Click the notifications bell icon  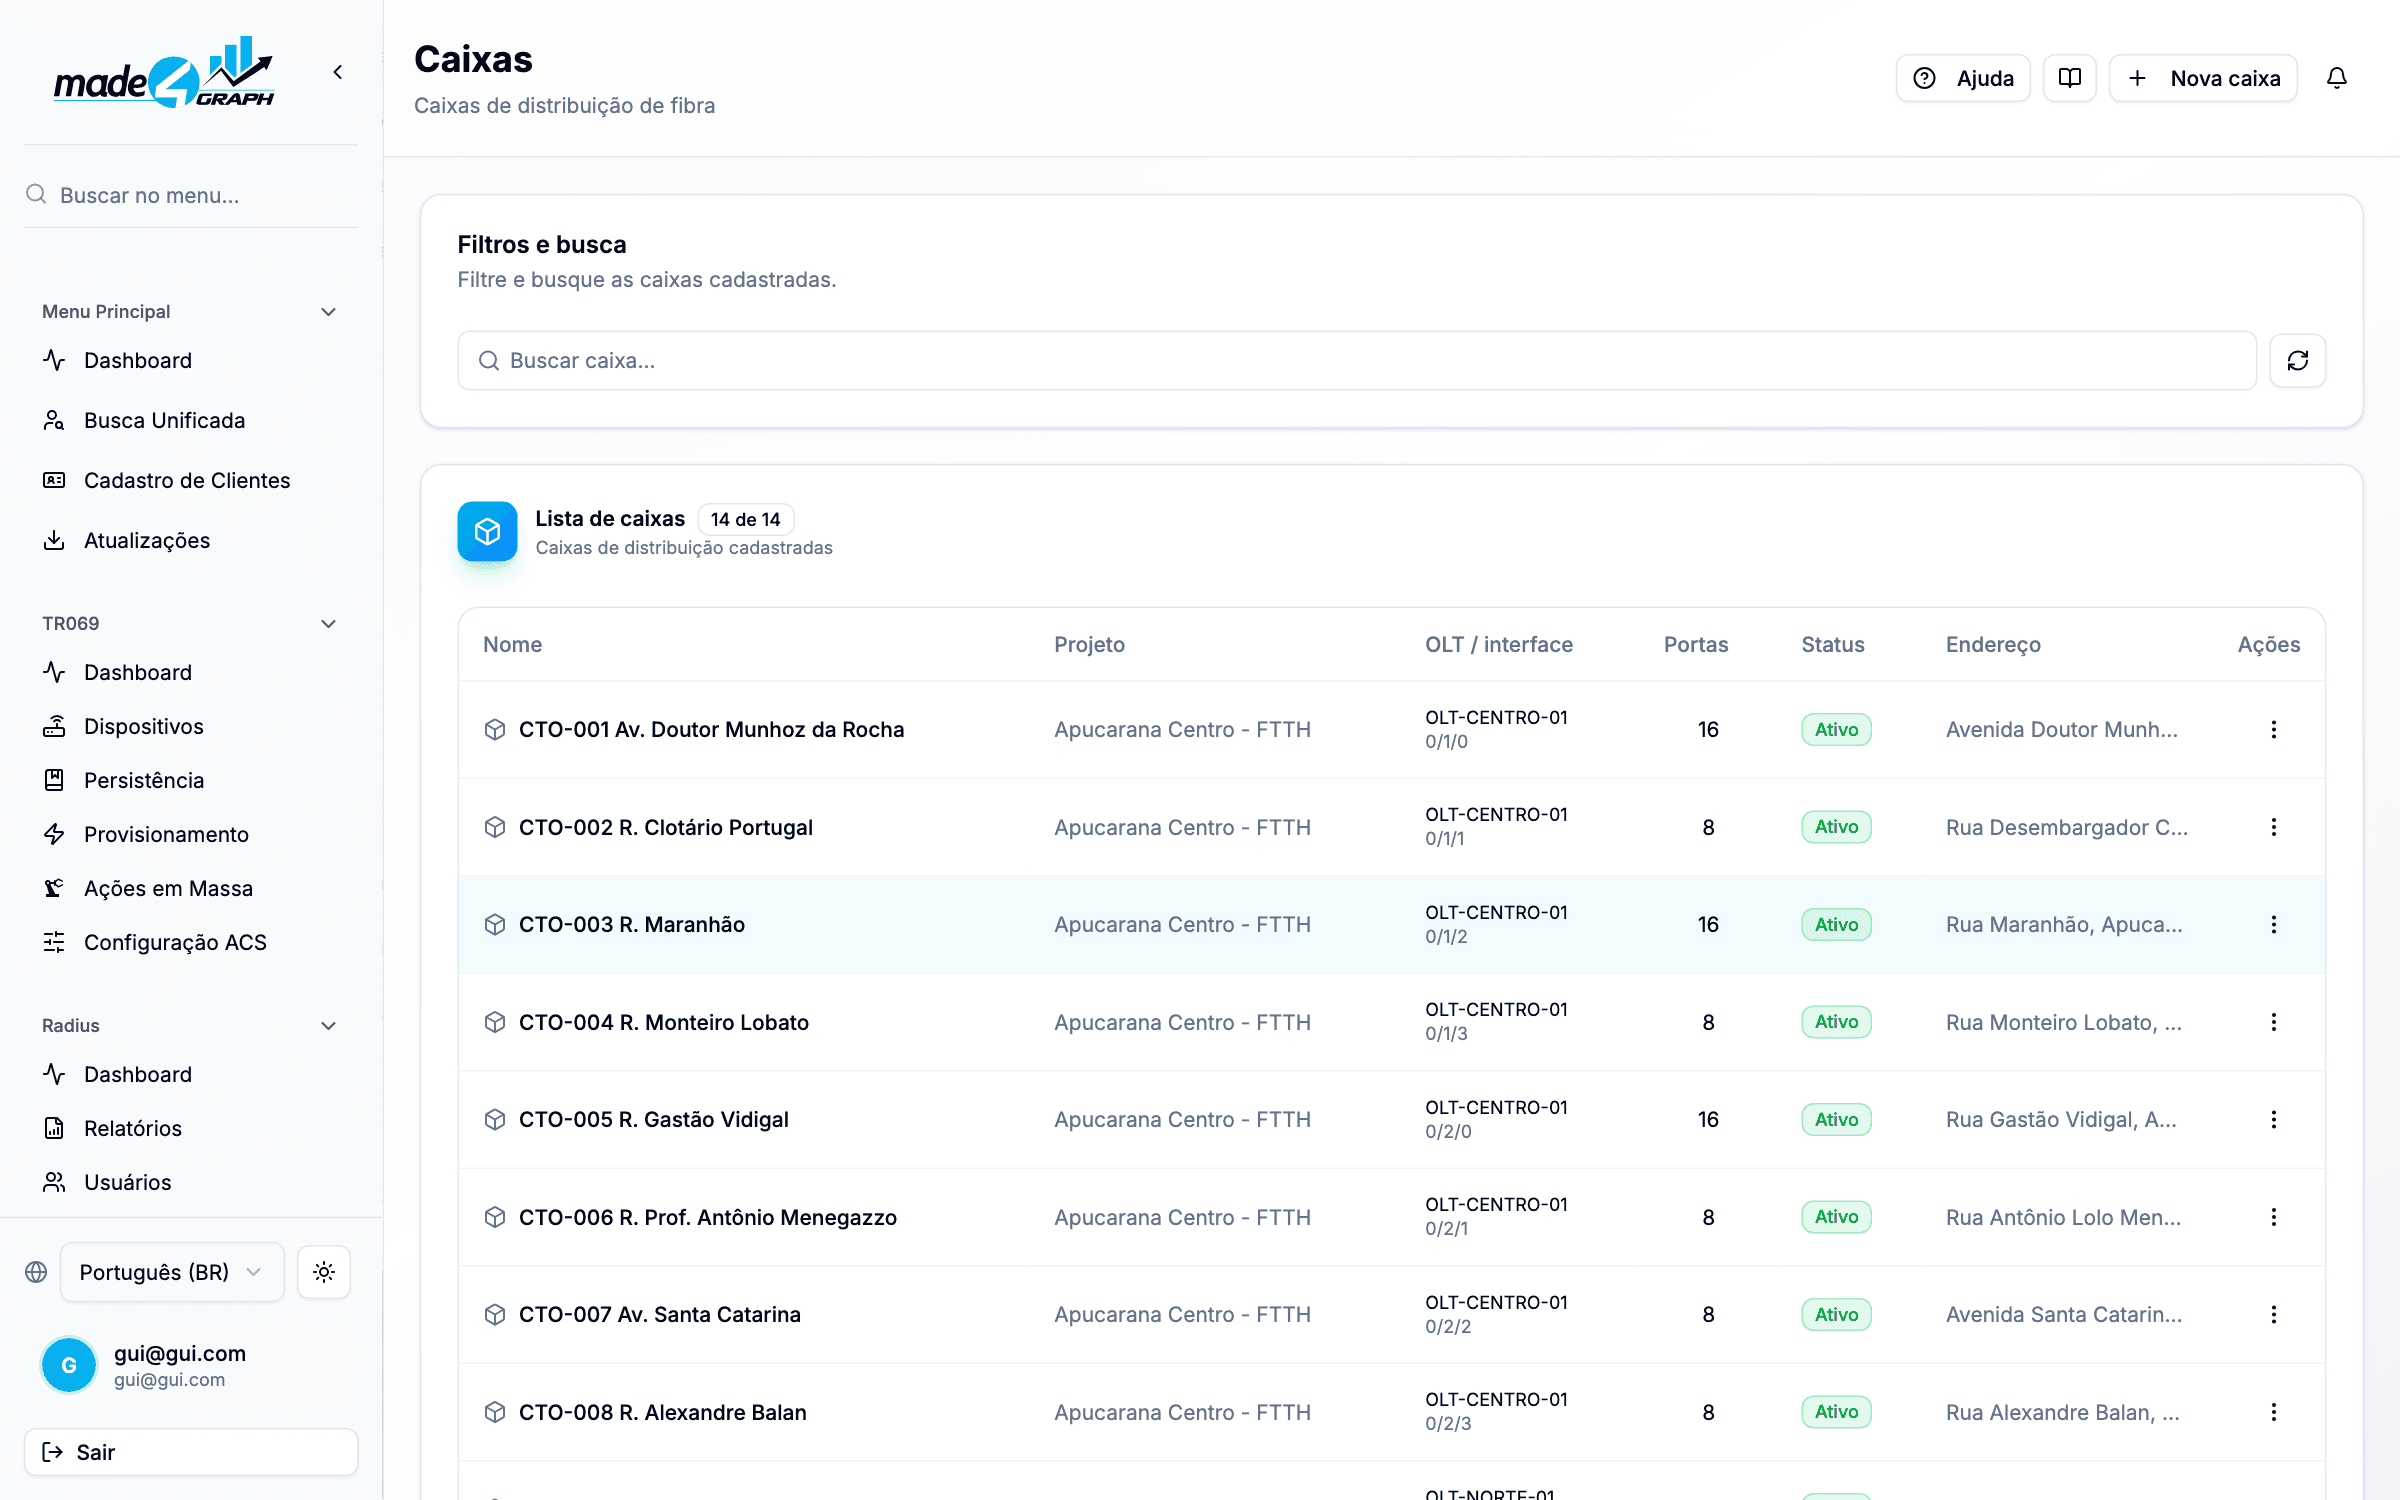(2336, 78)
